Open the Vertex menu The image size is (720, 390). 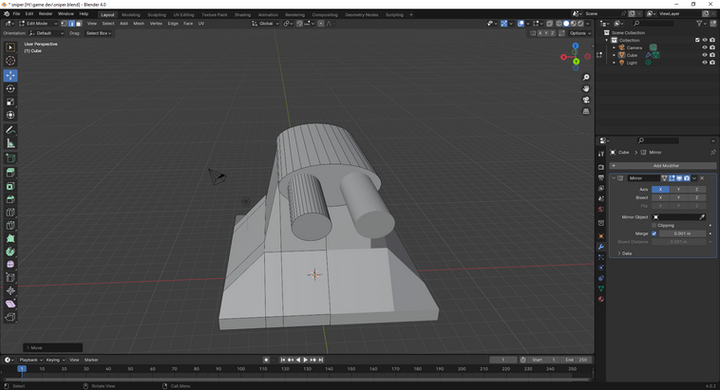[x=156, y=23]
